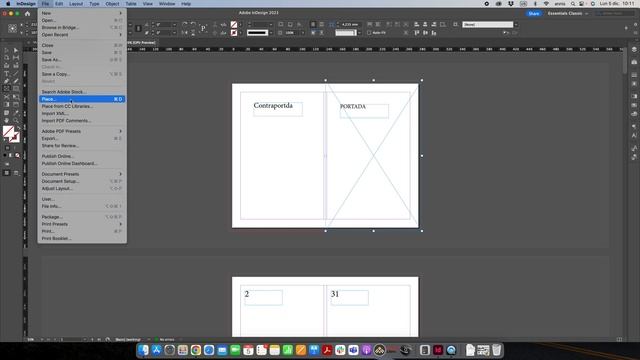The width and height of the screenshot is (640, 360).
Task: Click the reference point locator grid
Action: [12, 29]
